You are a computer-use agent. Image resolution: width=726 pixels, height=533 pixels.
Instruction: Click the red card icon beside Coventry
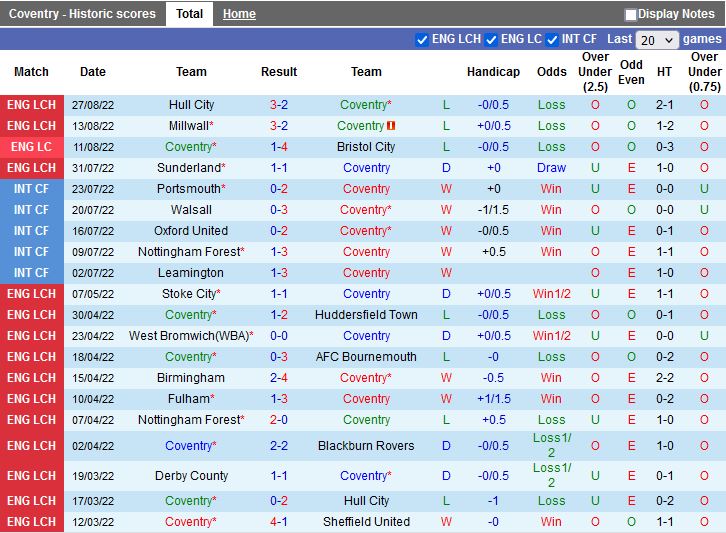(x=391, y=125)
